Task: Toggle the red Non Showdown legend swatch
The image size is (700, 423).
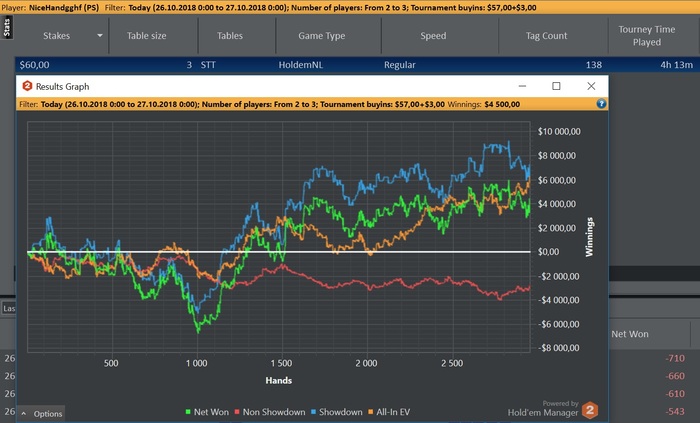Action: coord(237,412)
